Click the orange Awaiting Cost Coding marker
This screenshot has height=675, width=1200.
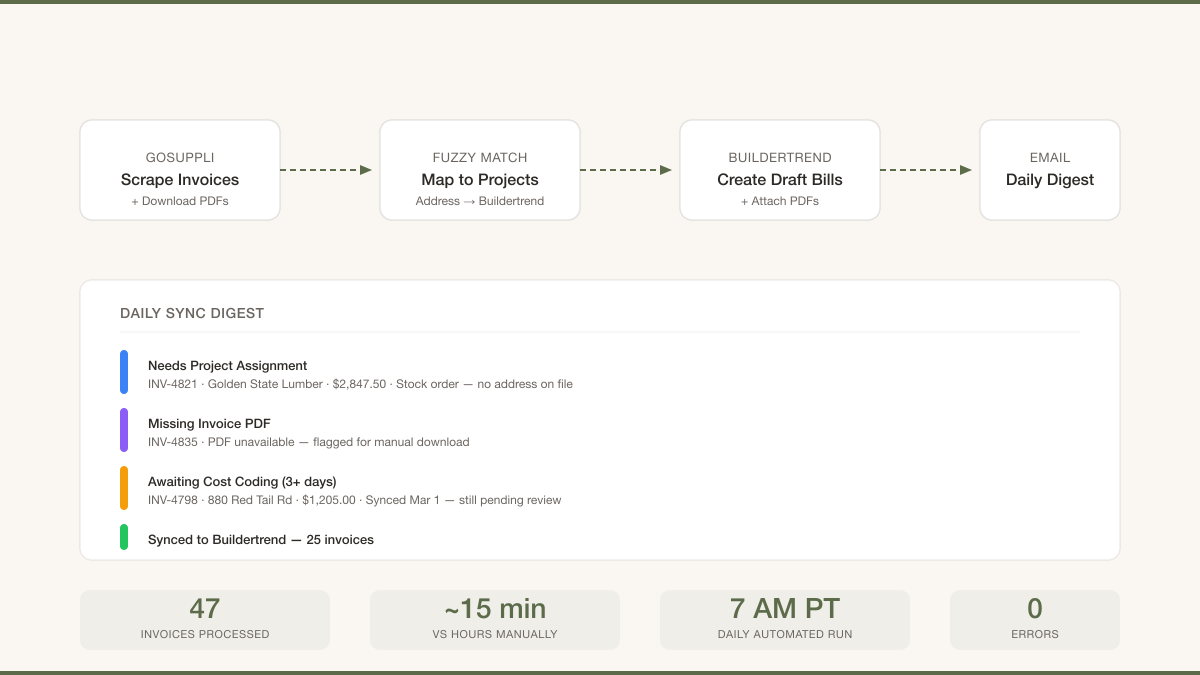coord(124,488)
